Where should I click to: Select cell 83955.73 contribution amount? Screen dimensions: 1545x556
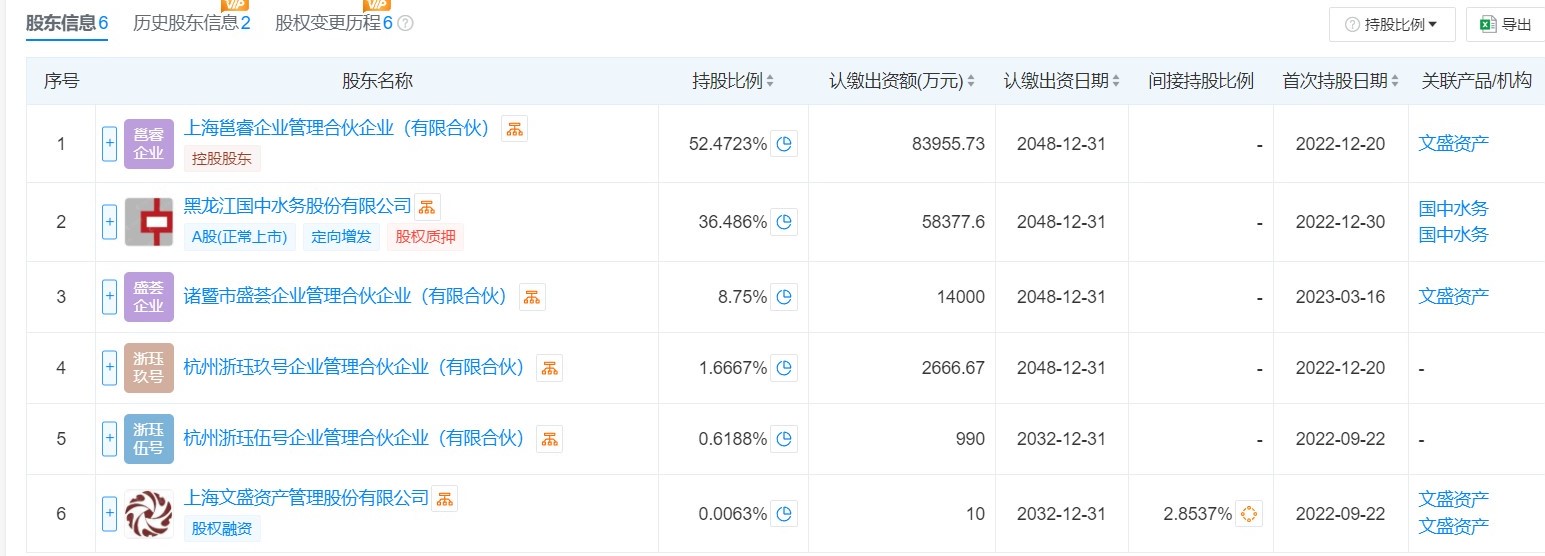coord(949,144)
